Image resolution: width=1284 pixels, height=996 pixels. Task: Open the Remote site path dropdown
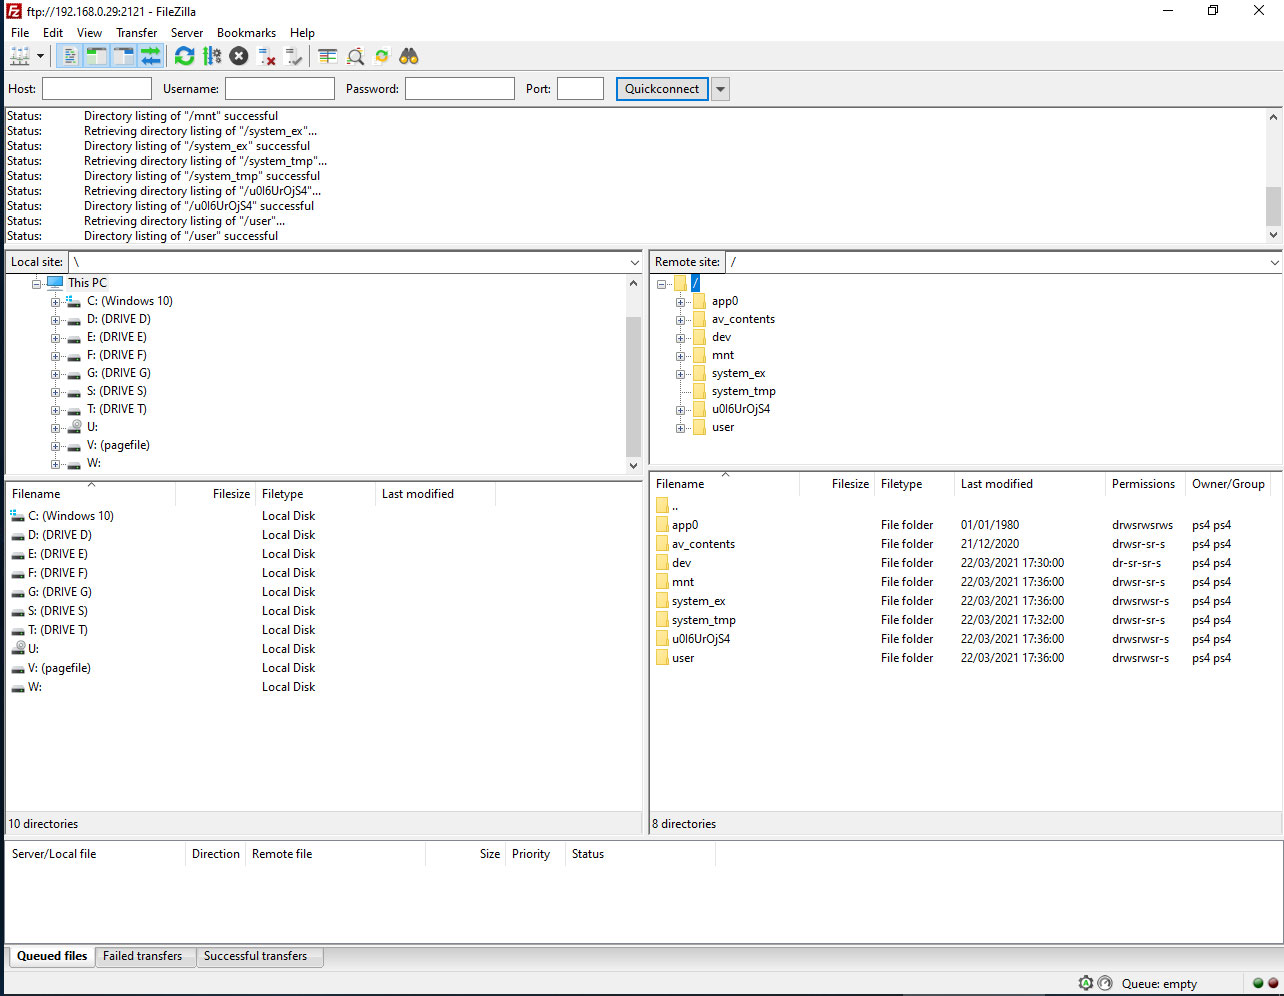pos(1274,262)
